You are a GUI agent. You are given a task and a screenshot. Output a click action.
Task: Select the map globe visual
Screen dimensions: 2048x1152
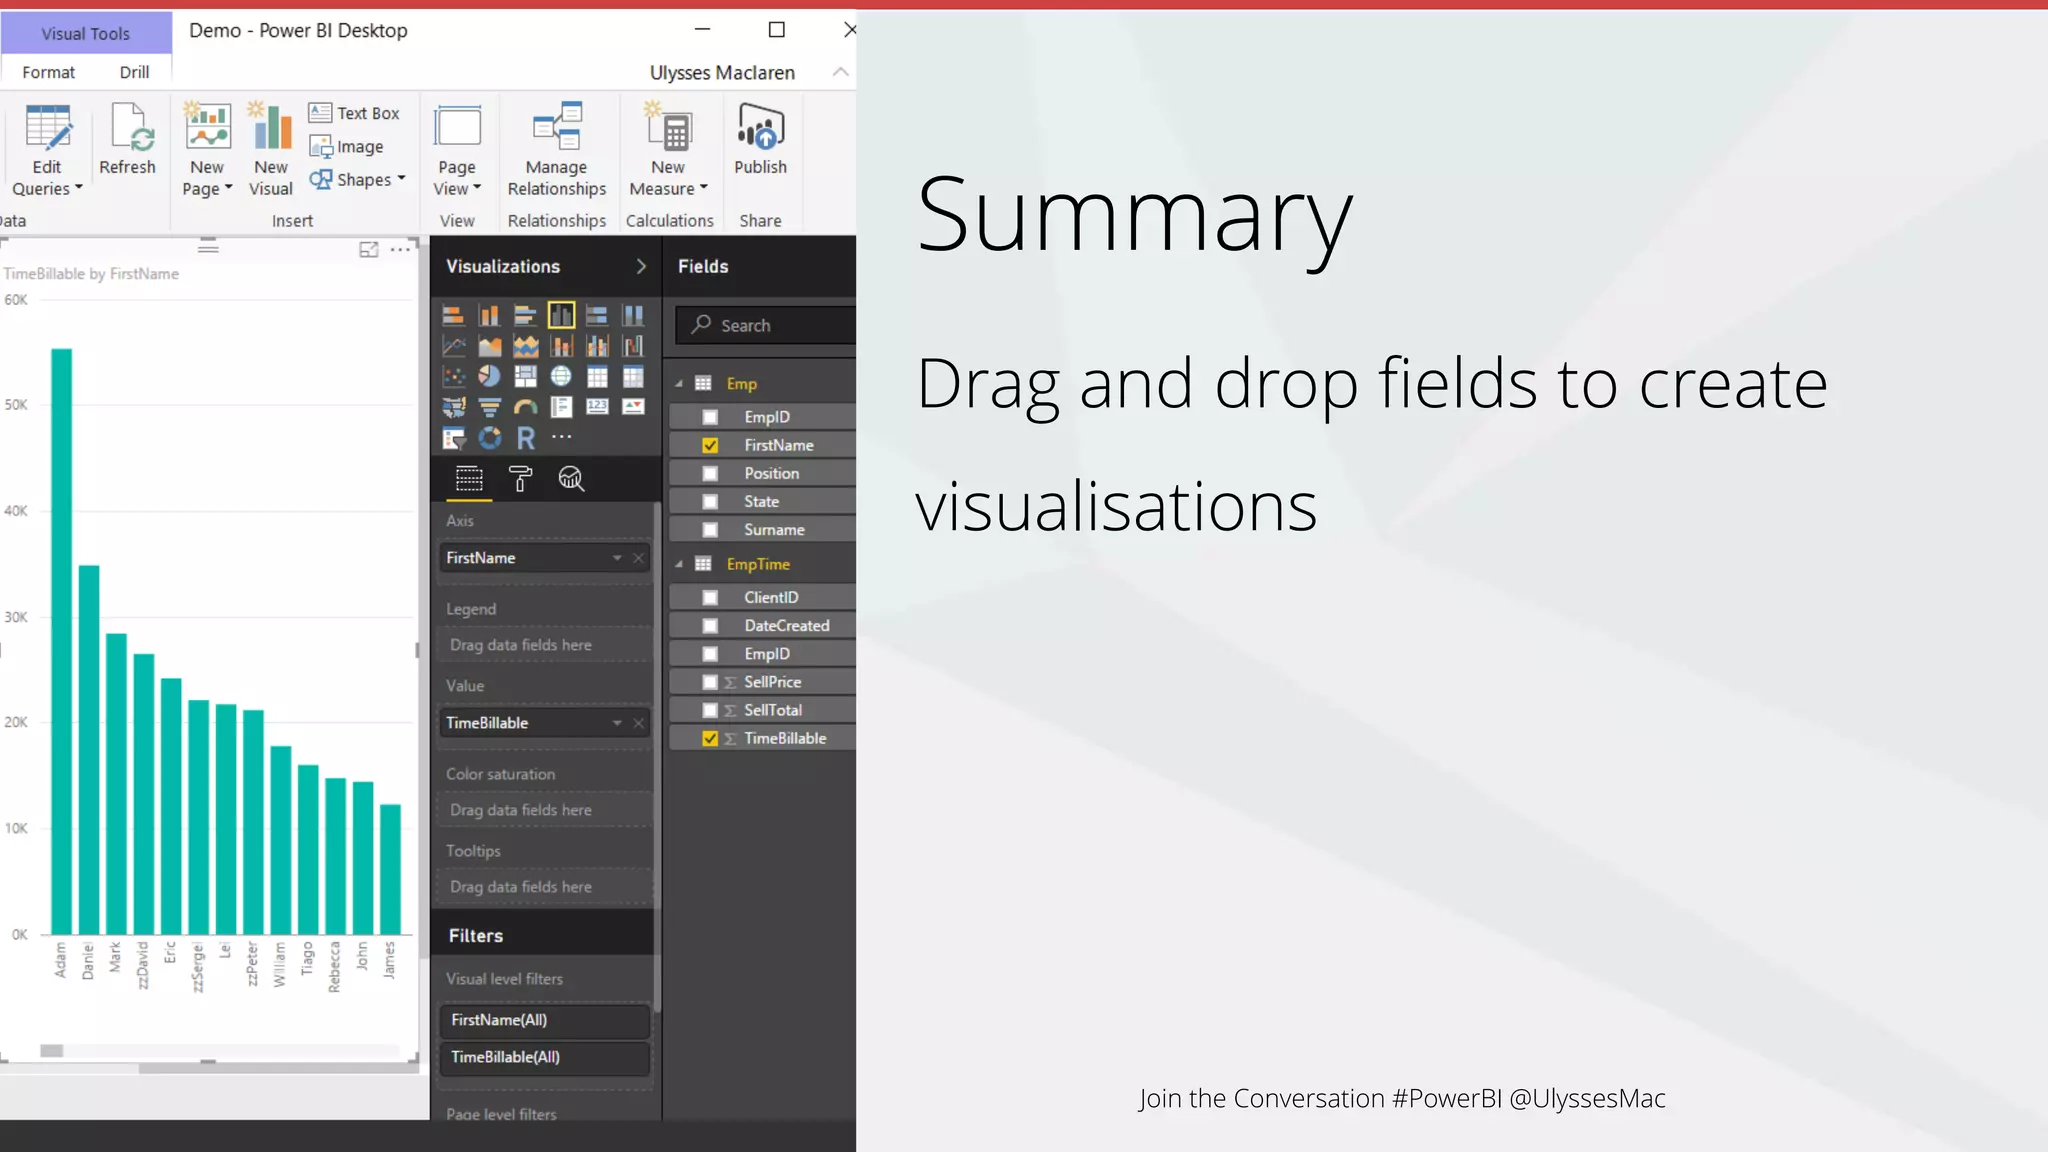pos(561,376)
